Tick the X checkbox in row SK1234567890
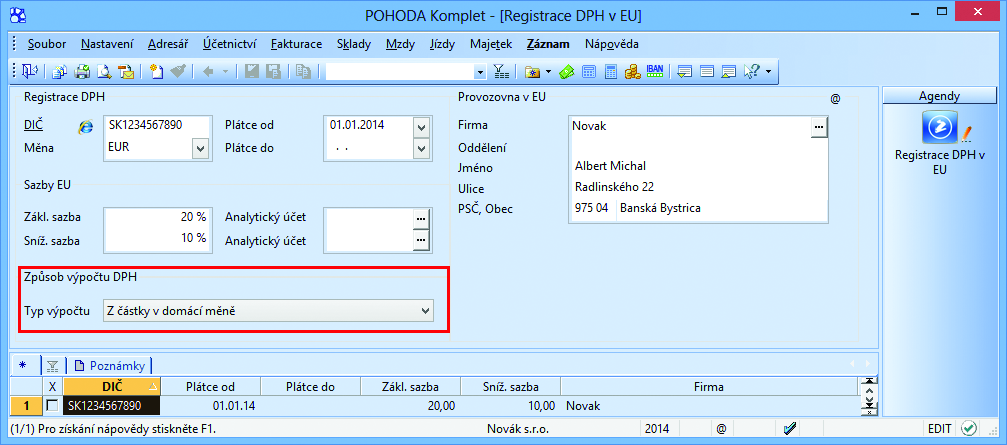1007x445 pixels. 53,405
